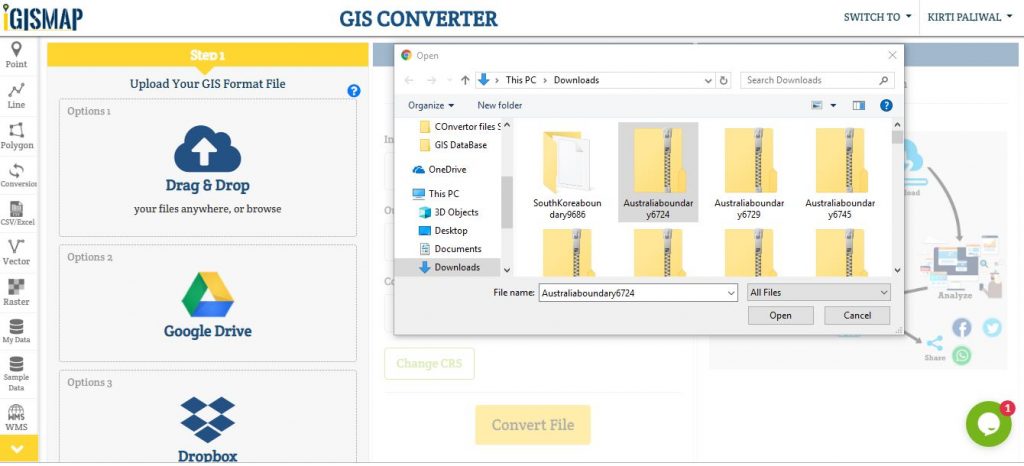Click the Search Downloads field
The width and height of the screenshot is (1024, 466).
click(810, 80)
